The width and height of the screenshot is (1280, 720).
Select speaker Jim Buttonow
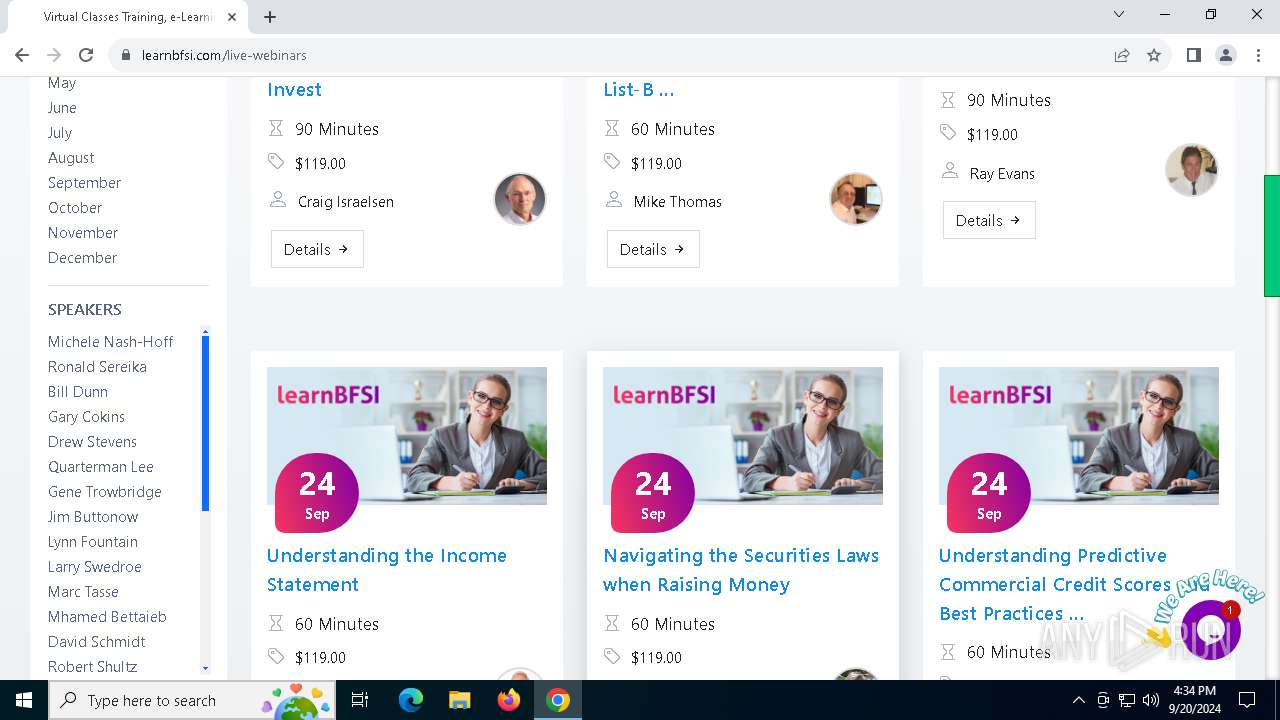click(93, 517)
